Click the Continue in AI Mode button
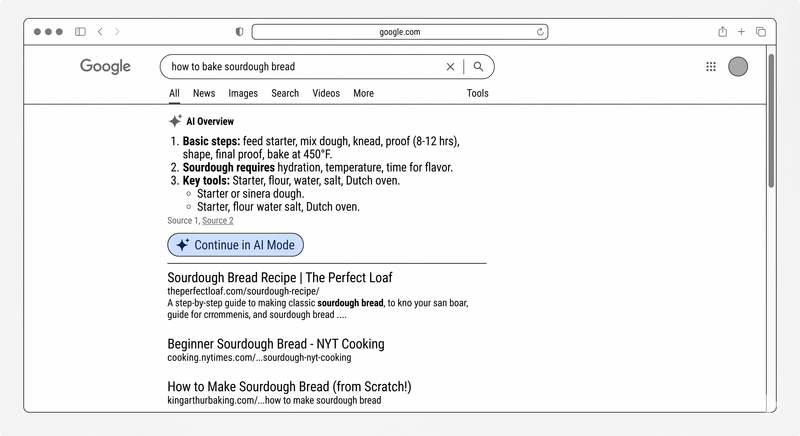800x436 pixels. (235, 245)
